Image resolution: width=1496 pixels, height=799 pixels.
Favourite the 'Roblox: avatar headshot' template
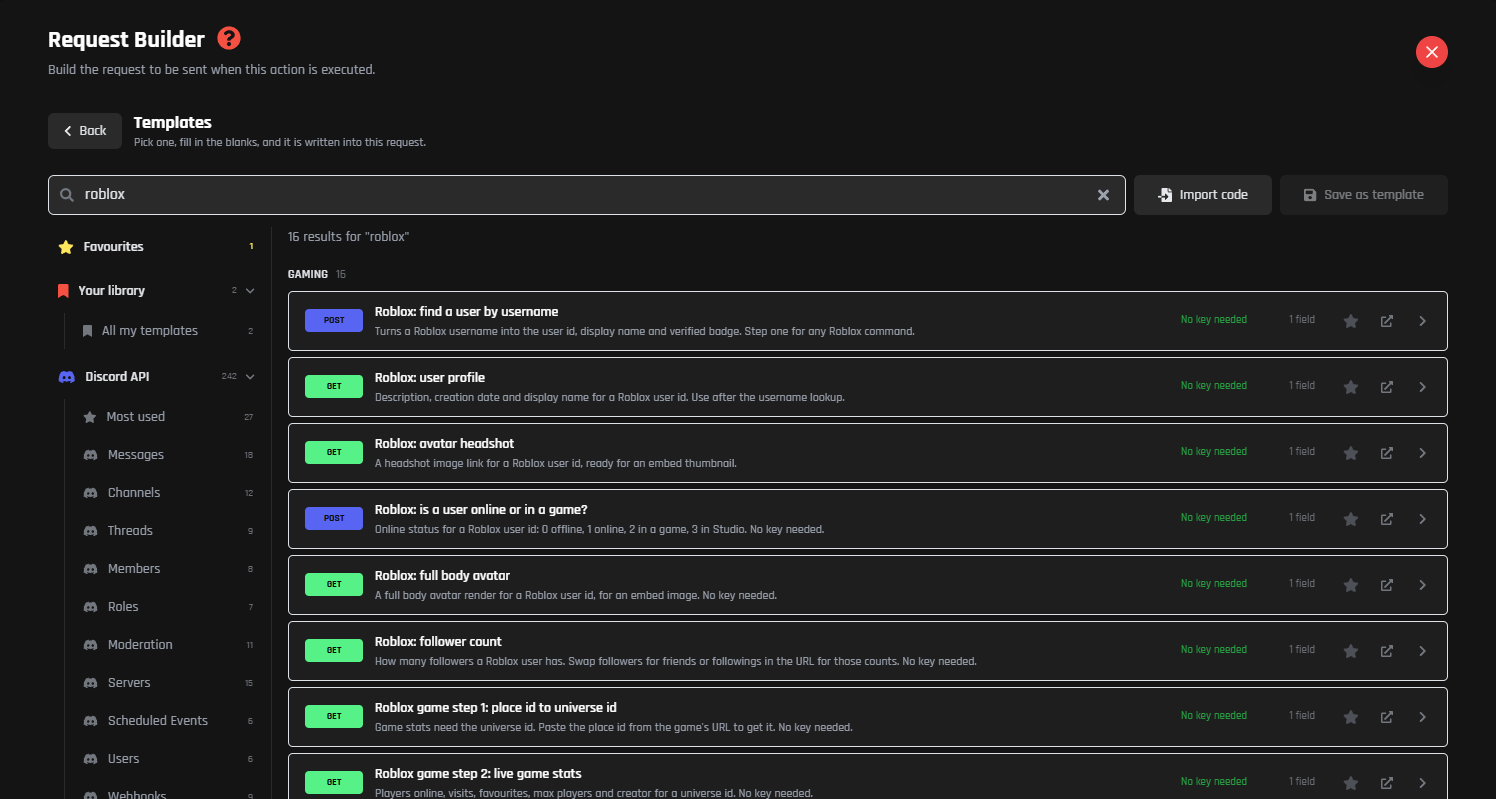click(x=1351, y=453)
